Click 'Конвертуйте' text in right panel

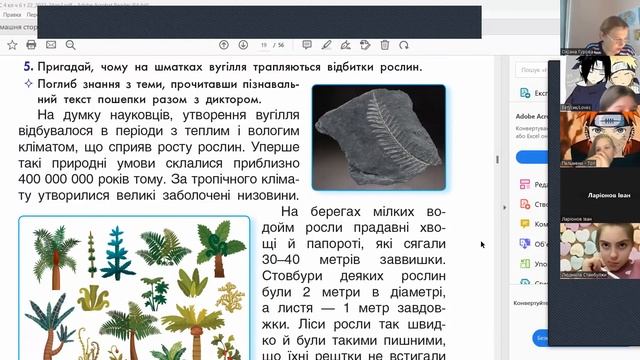[531, 303]
